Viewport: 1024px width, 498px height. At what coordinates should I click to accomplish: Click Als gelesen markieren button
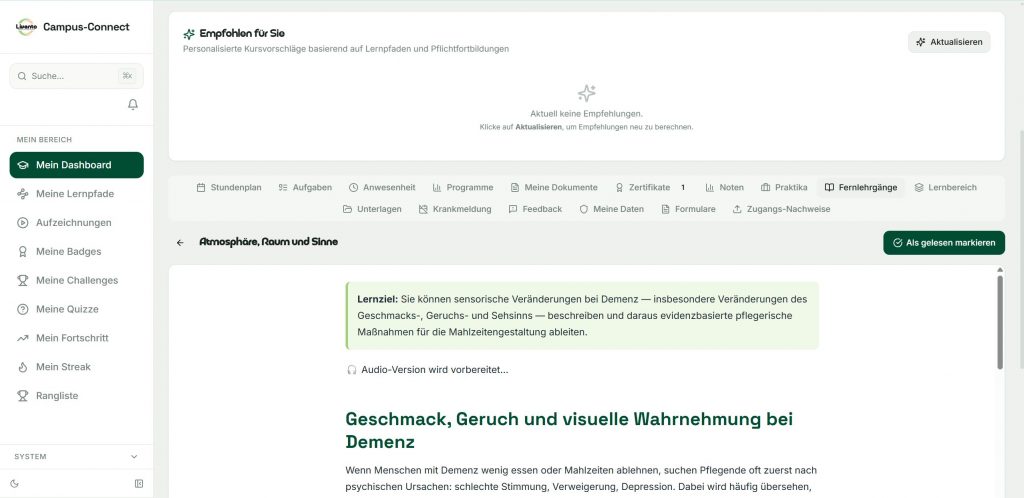(944, 243)
